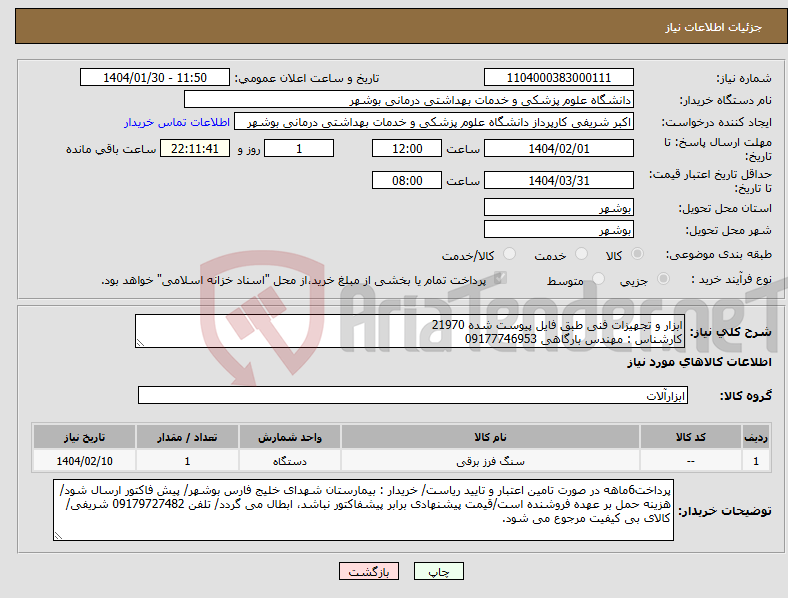Click the general description text area
788x598 pixels.
point(410,331)
